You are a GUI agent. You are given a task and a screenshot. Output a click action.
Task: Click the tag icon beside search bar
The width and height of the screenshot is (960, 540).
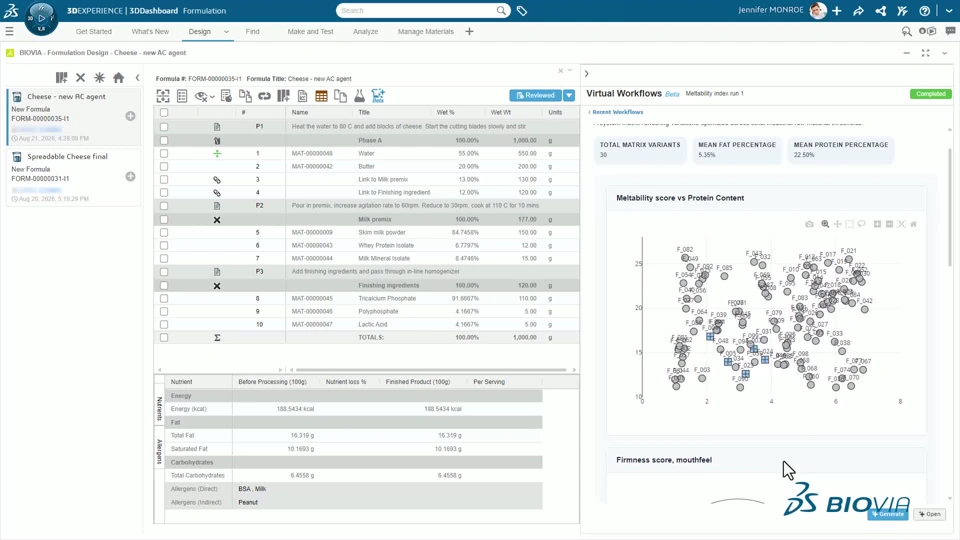pos(522,10)
